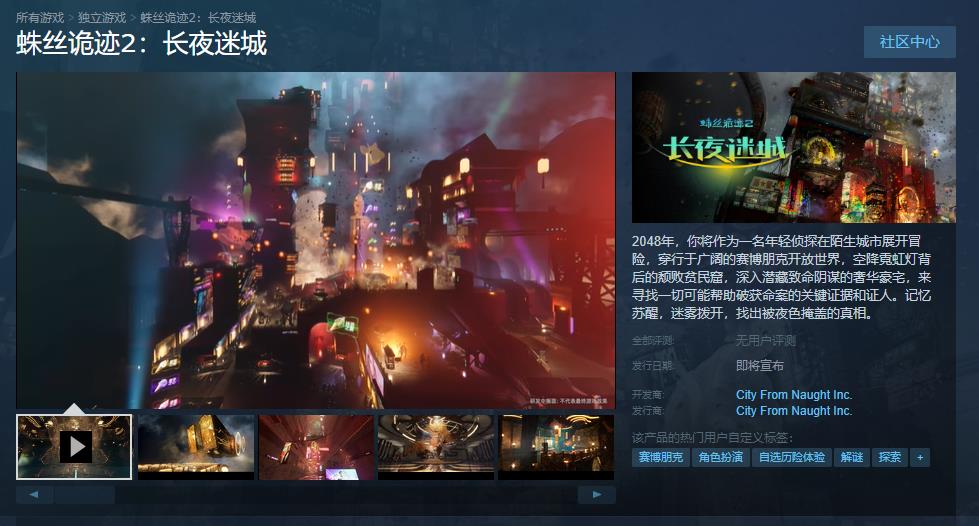Open the 独立游戏 breadcrumb link

point(102,17)
